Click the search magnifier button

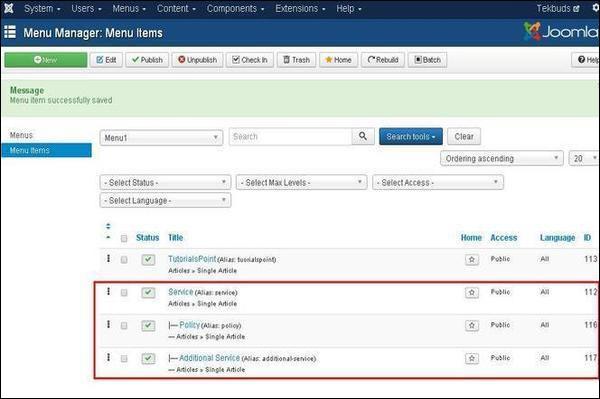click(x=363, y=136)
